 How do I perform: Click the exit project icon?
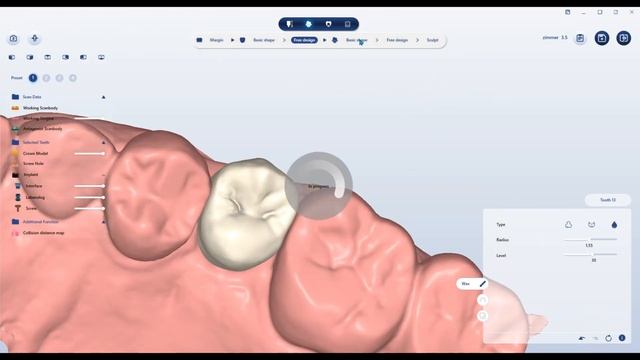(x=624, y=38)
